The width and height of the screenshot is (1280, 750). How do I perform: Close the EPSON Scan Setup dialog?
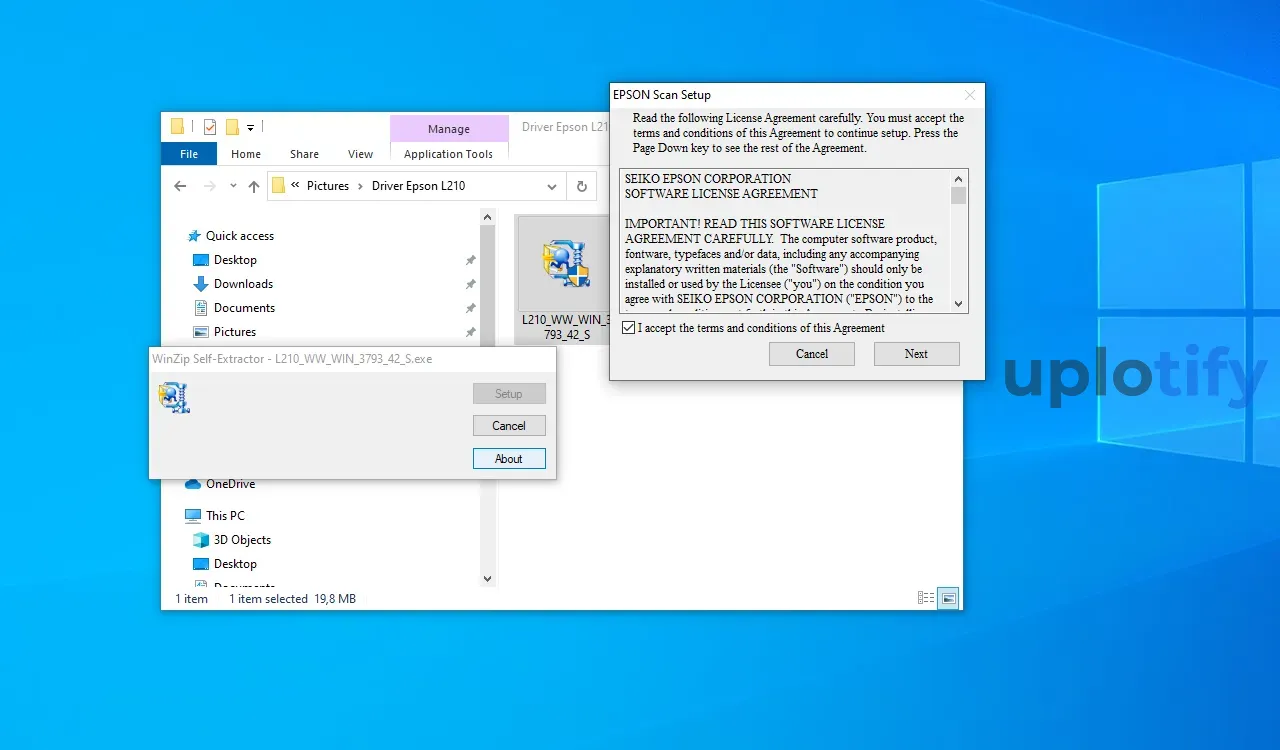click(x=969, y=95)
